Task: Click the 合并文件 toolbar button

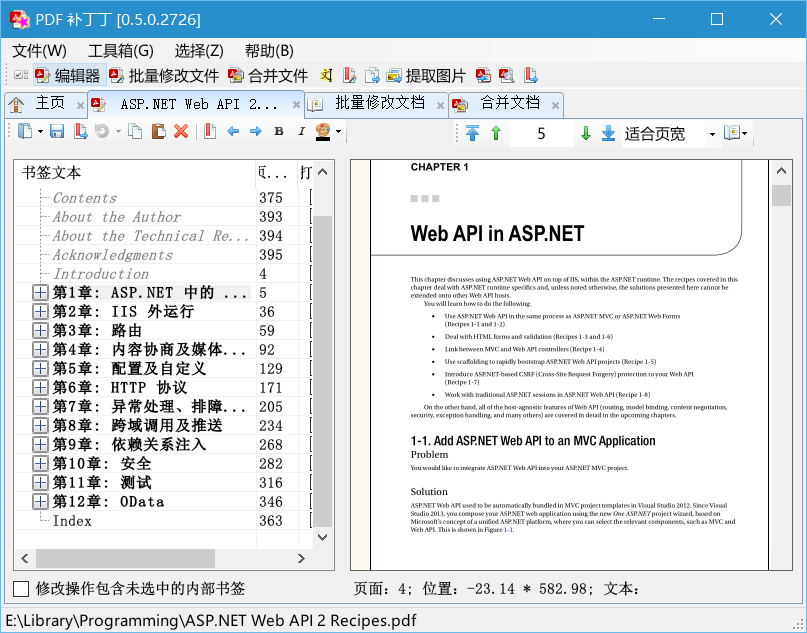Action: [268, 76]
